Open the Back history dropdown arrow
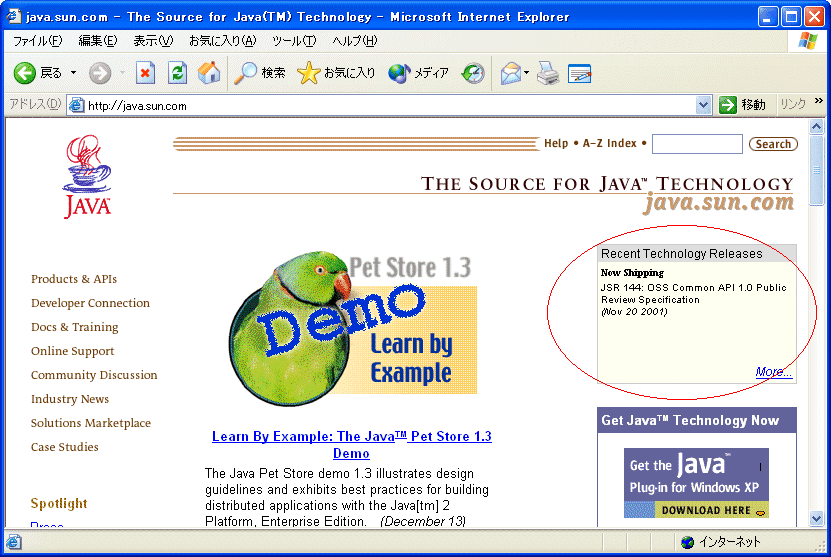The image size is (831, 557). pos(74,73)
